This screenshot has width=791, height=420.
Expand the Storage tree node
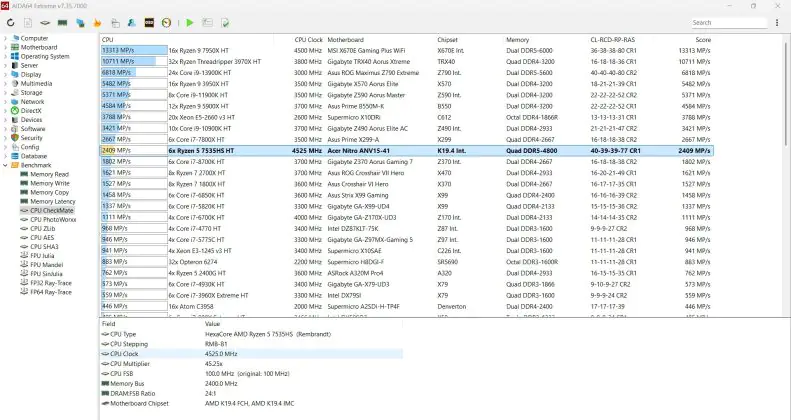tap(6, 93)
